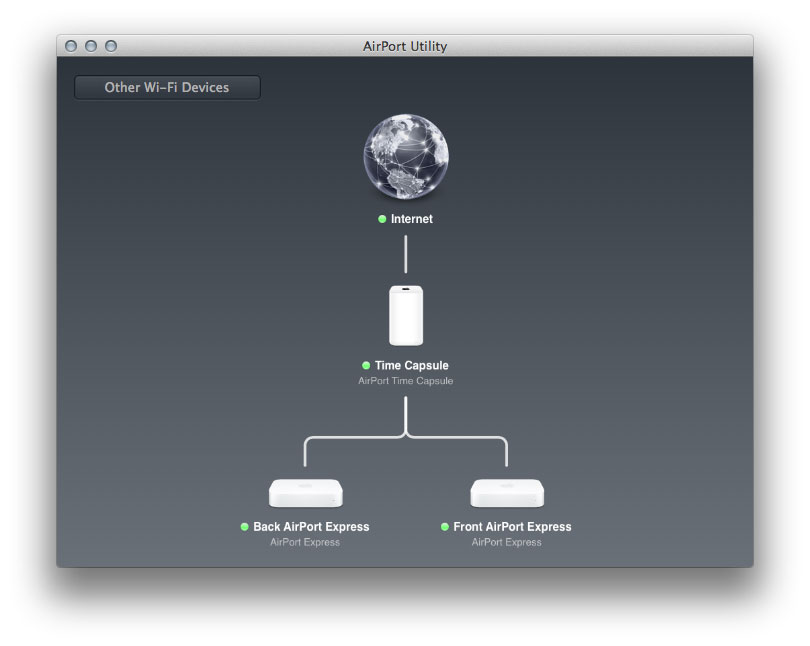Click the Internet label
Screen dimensions: 810x646
tap(412, 219)
